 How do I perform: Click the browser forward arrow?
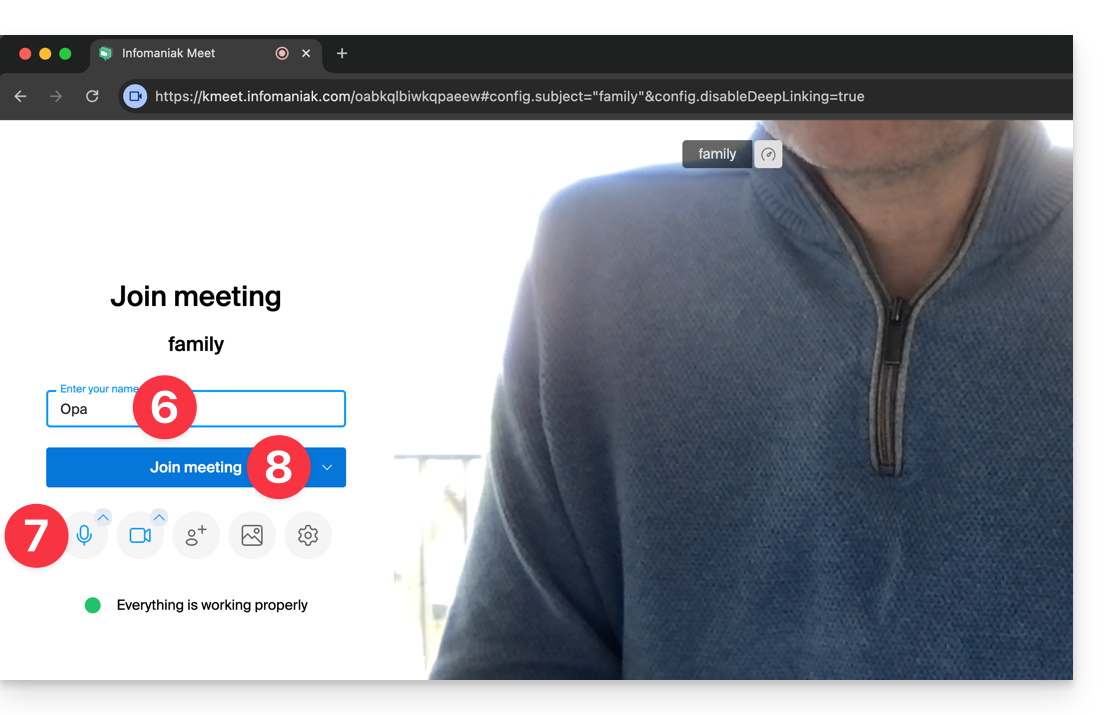(x=56, y=96)
